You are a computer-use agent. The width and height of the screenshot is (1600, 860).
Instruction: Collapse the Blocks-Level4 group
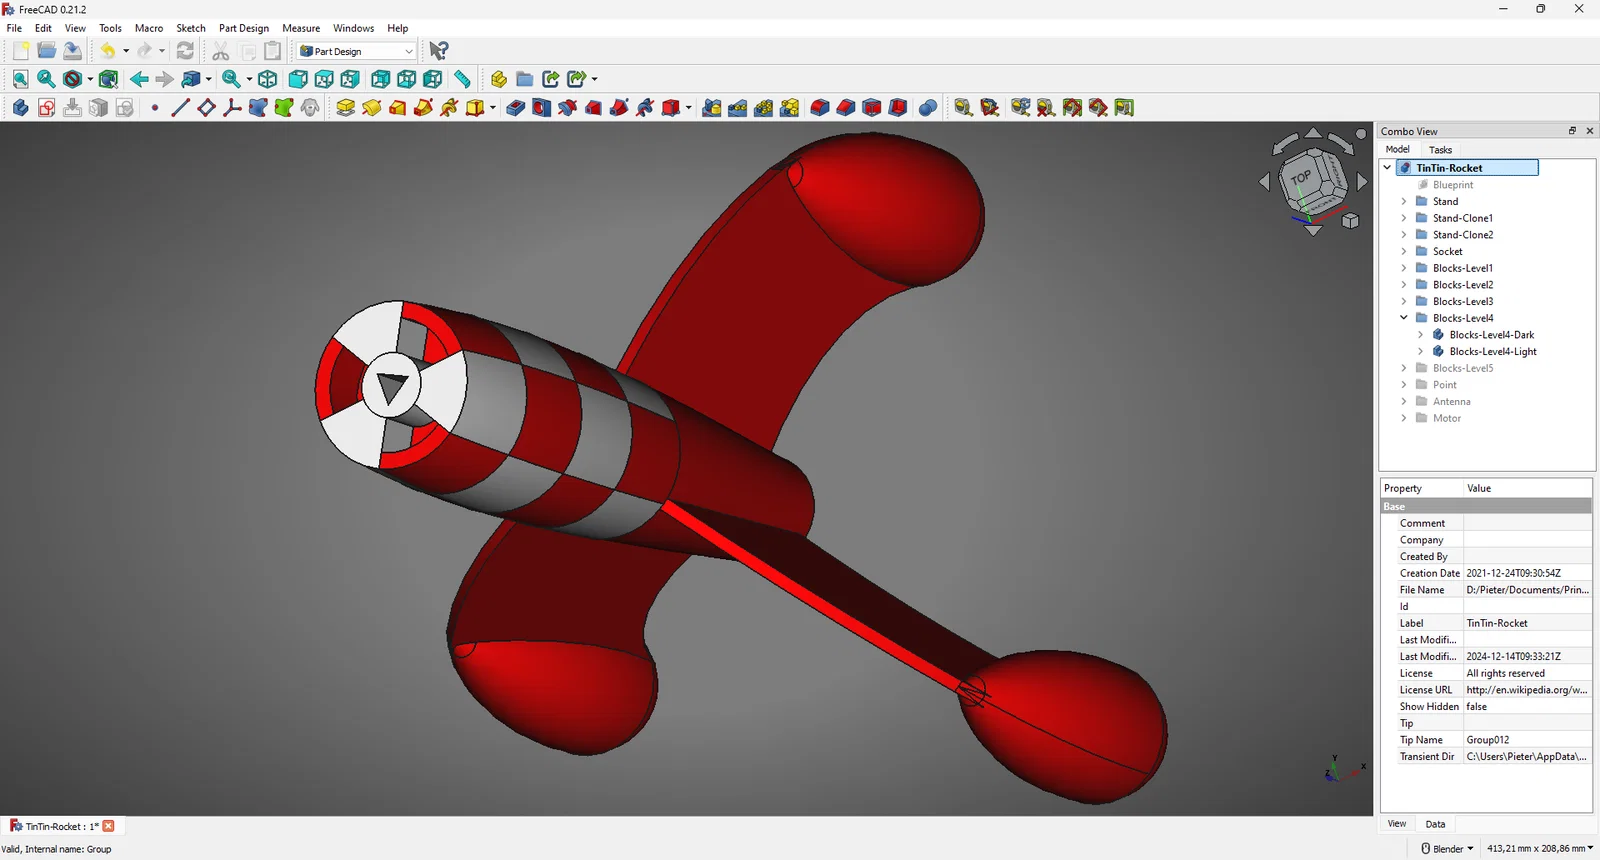1404,318
